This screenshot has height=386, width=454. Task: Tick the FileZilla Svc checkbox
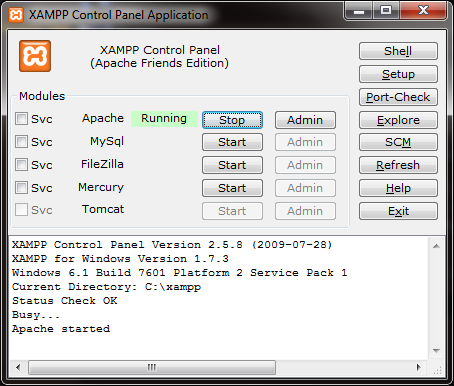[x=21, y=165]
